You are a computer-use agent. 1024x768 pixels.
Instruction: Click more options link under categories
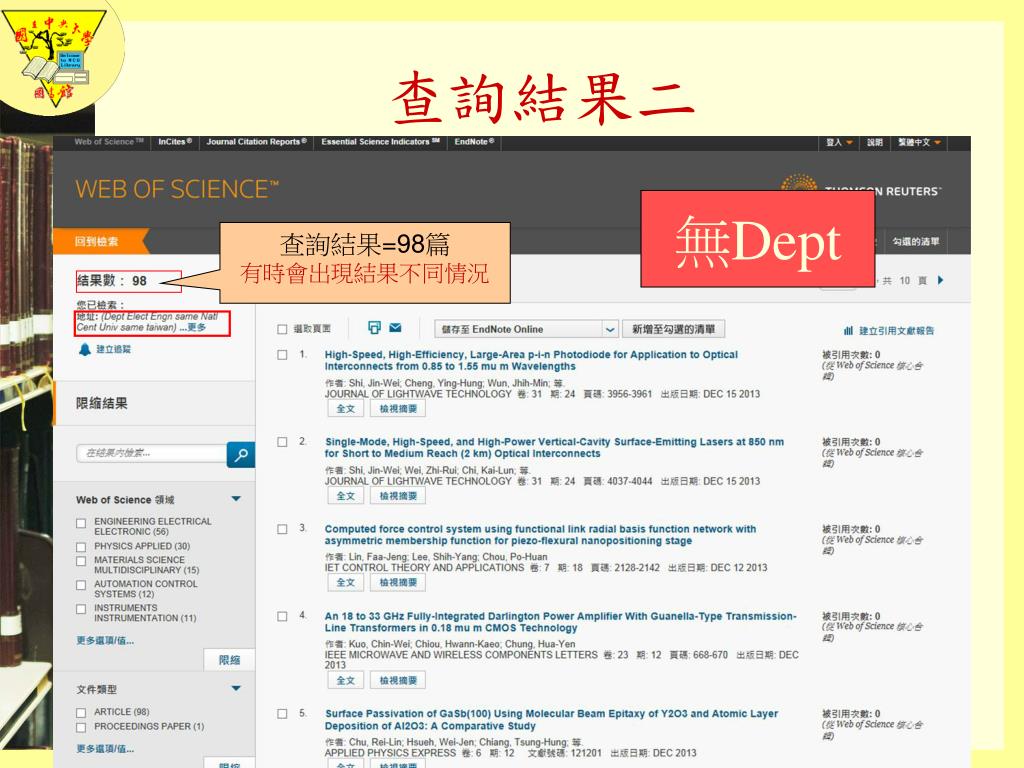tap(105, 641)
